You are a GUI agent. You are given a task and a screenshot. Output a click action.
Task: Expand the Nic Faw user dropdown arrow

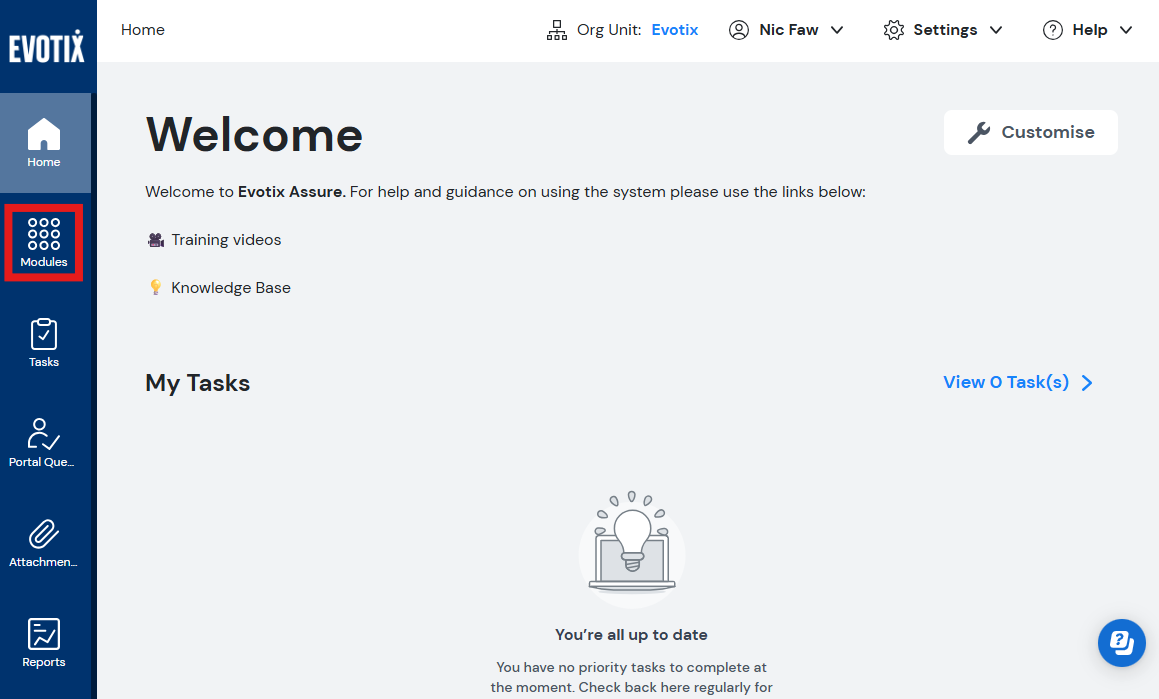(837, 30)
